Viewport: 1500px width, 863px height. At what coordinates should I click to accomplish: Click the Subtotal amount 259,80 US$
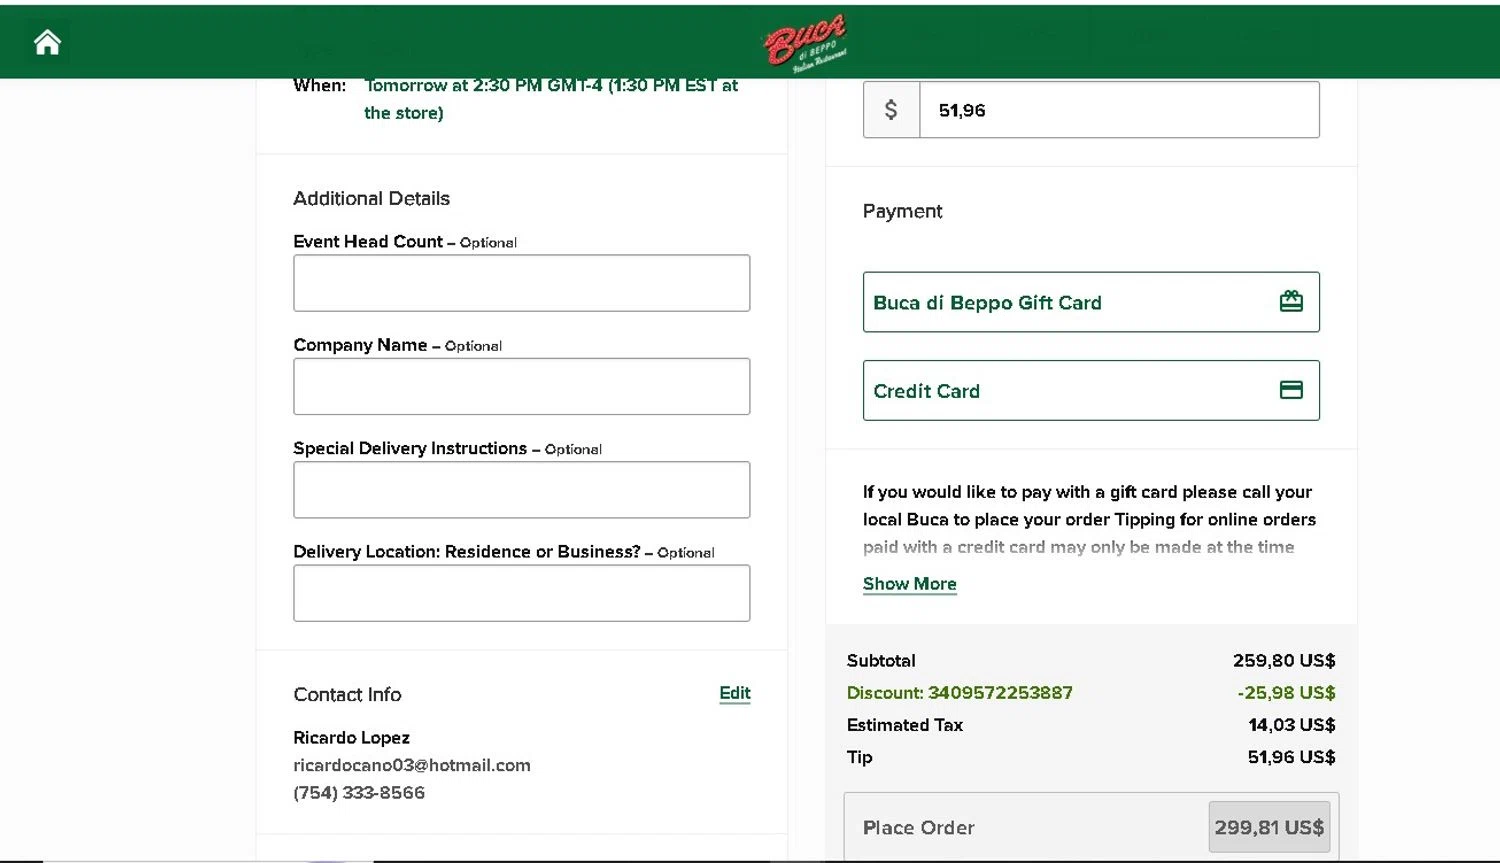coord(1284,661)
